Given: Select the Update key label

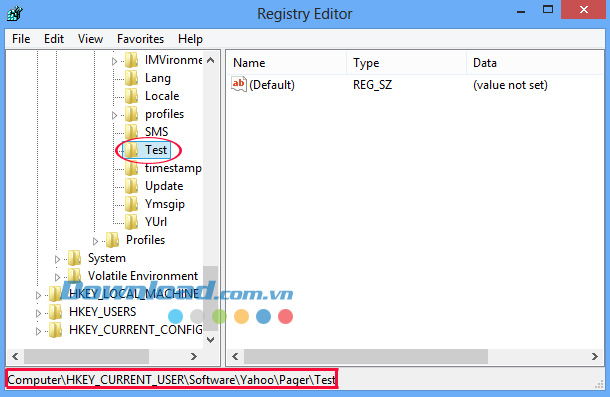Looking at the screenshot, I should pos(164,186).
